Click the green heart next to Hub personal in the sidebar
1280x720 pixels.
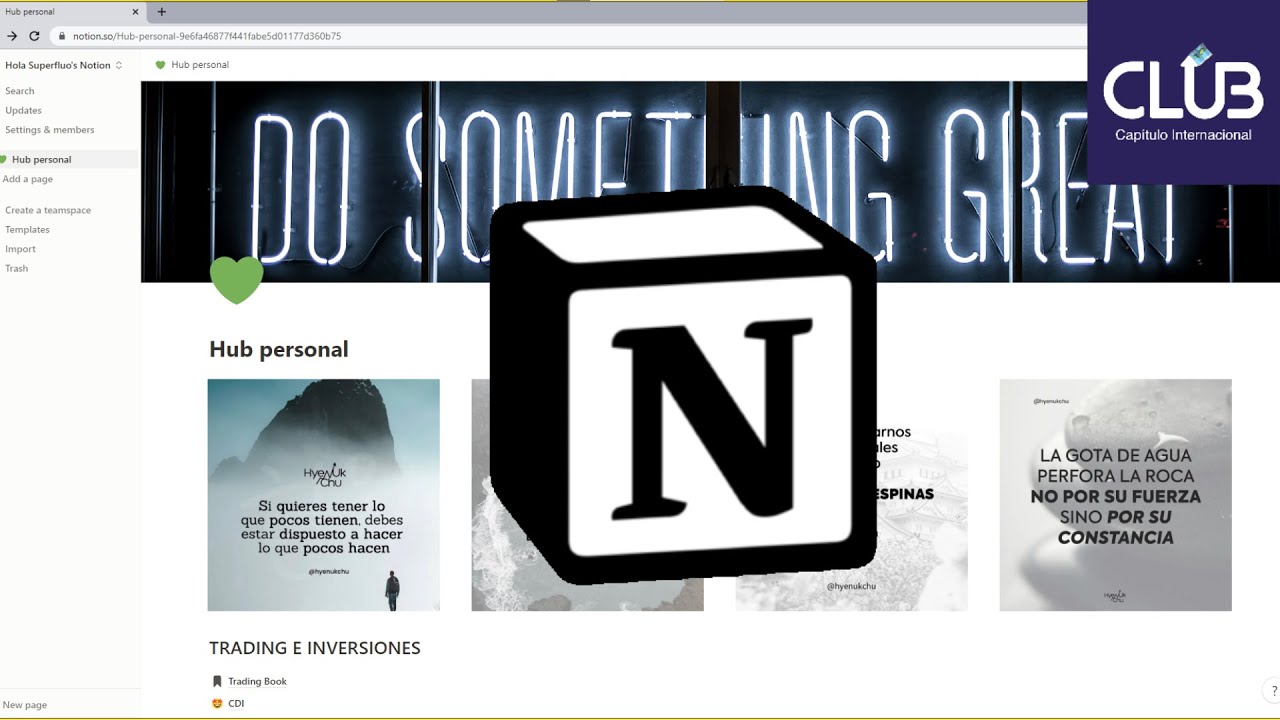click(4, 159)
